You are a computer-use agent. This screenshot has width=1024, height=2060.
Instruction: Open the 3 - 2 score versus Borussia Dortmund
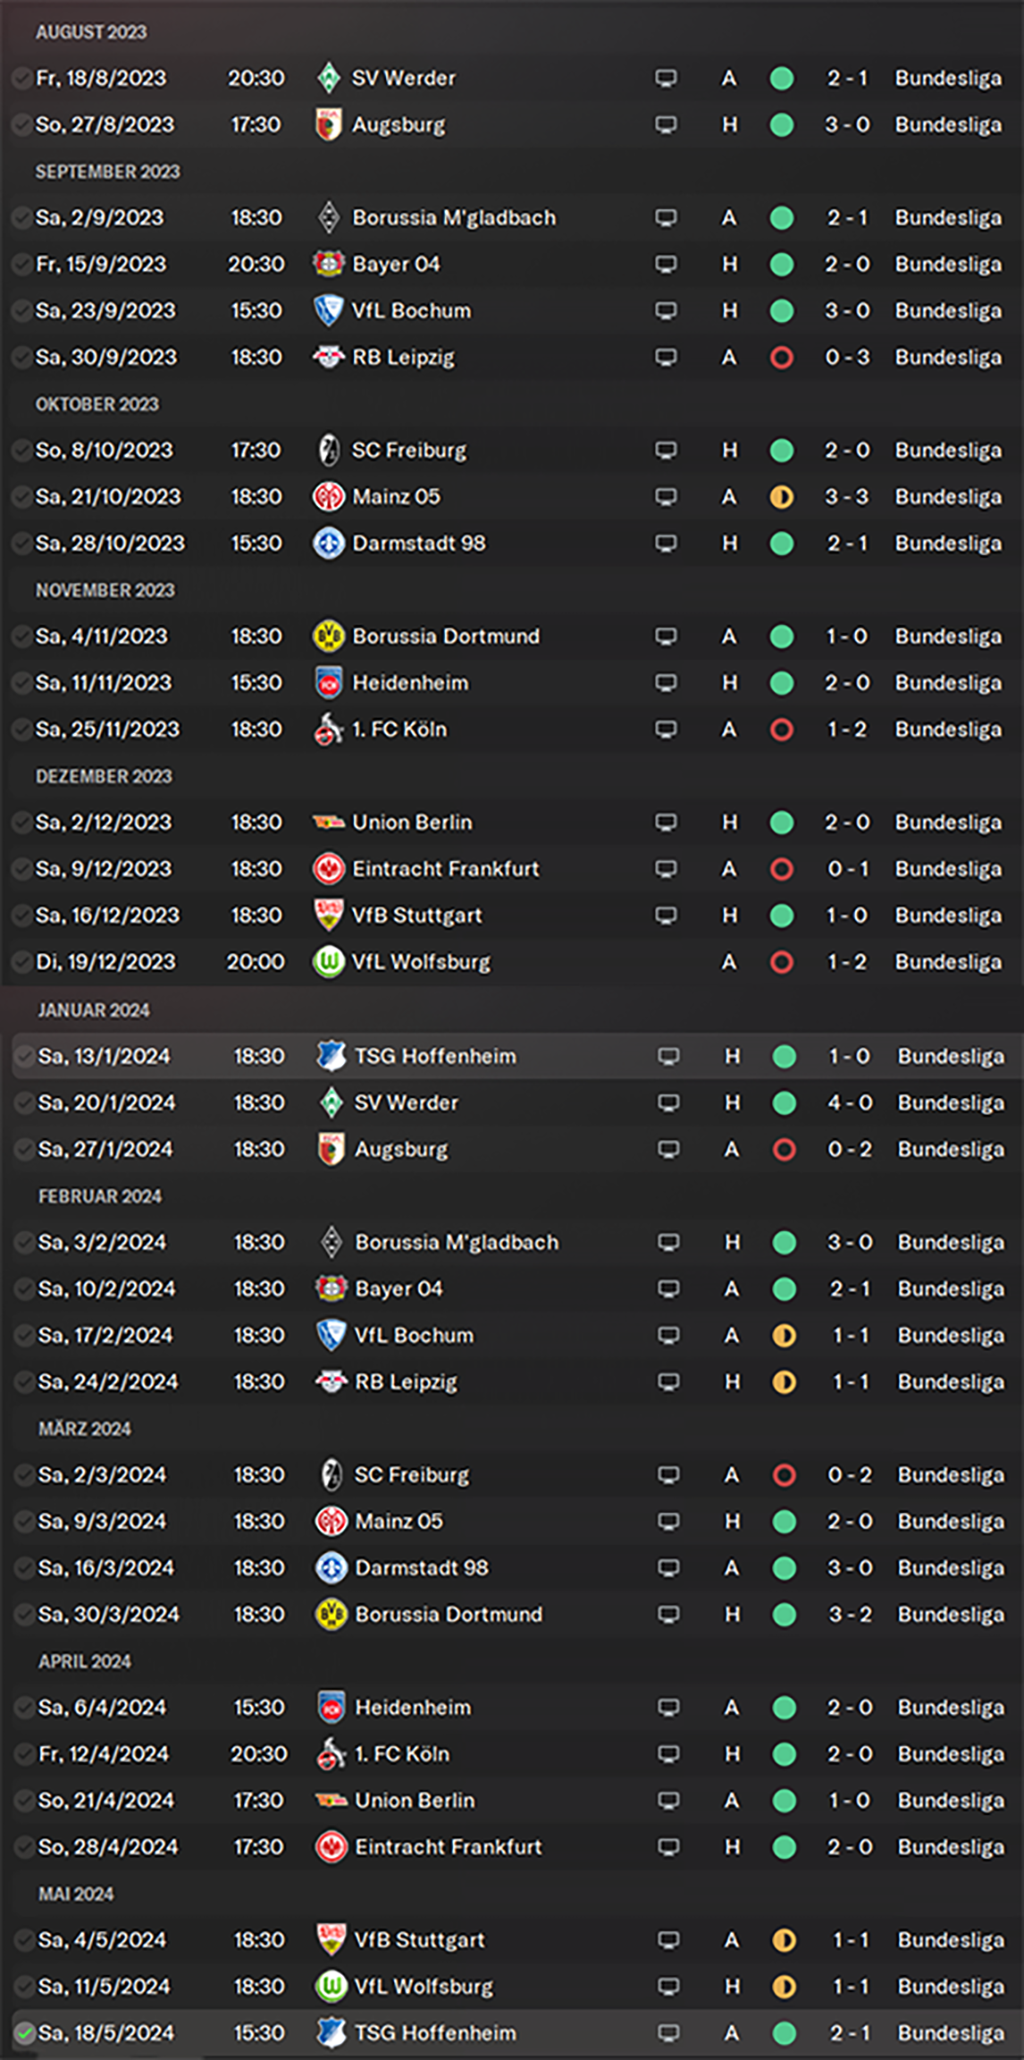click(850, 1615)
